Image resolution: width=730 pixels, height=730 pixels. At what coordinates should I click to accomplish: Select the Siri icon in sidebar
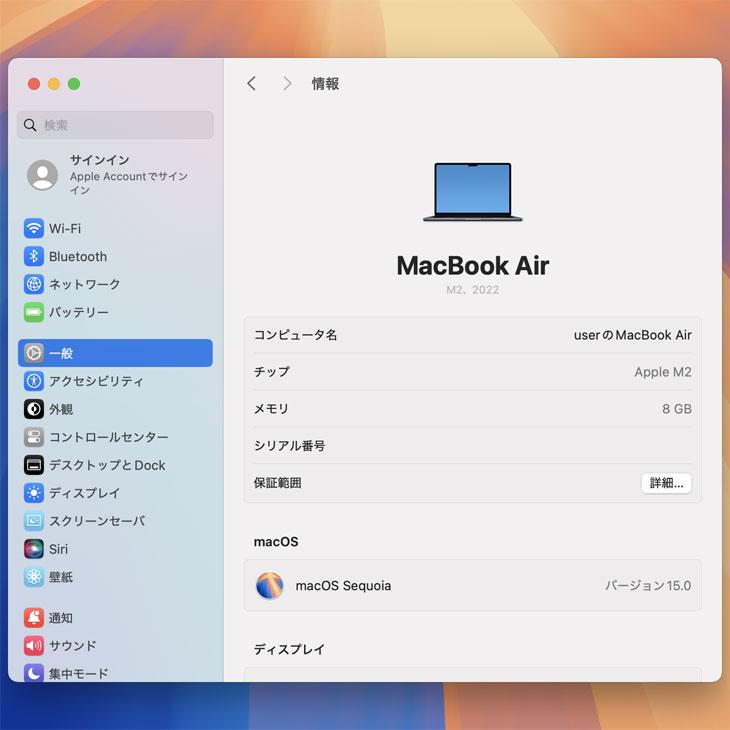(x=34, y=549)
